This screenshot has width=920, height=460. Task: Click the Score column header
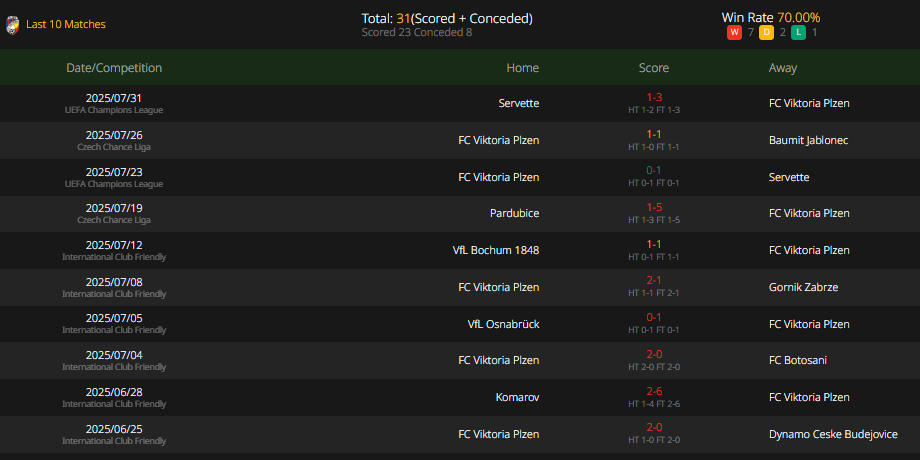[654, 67]
